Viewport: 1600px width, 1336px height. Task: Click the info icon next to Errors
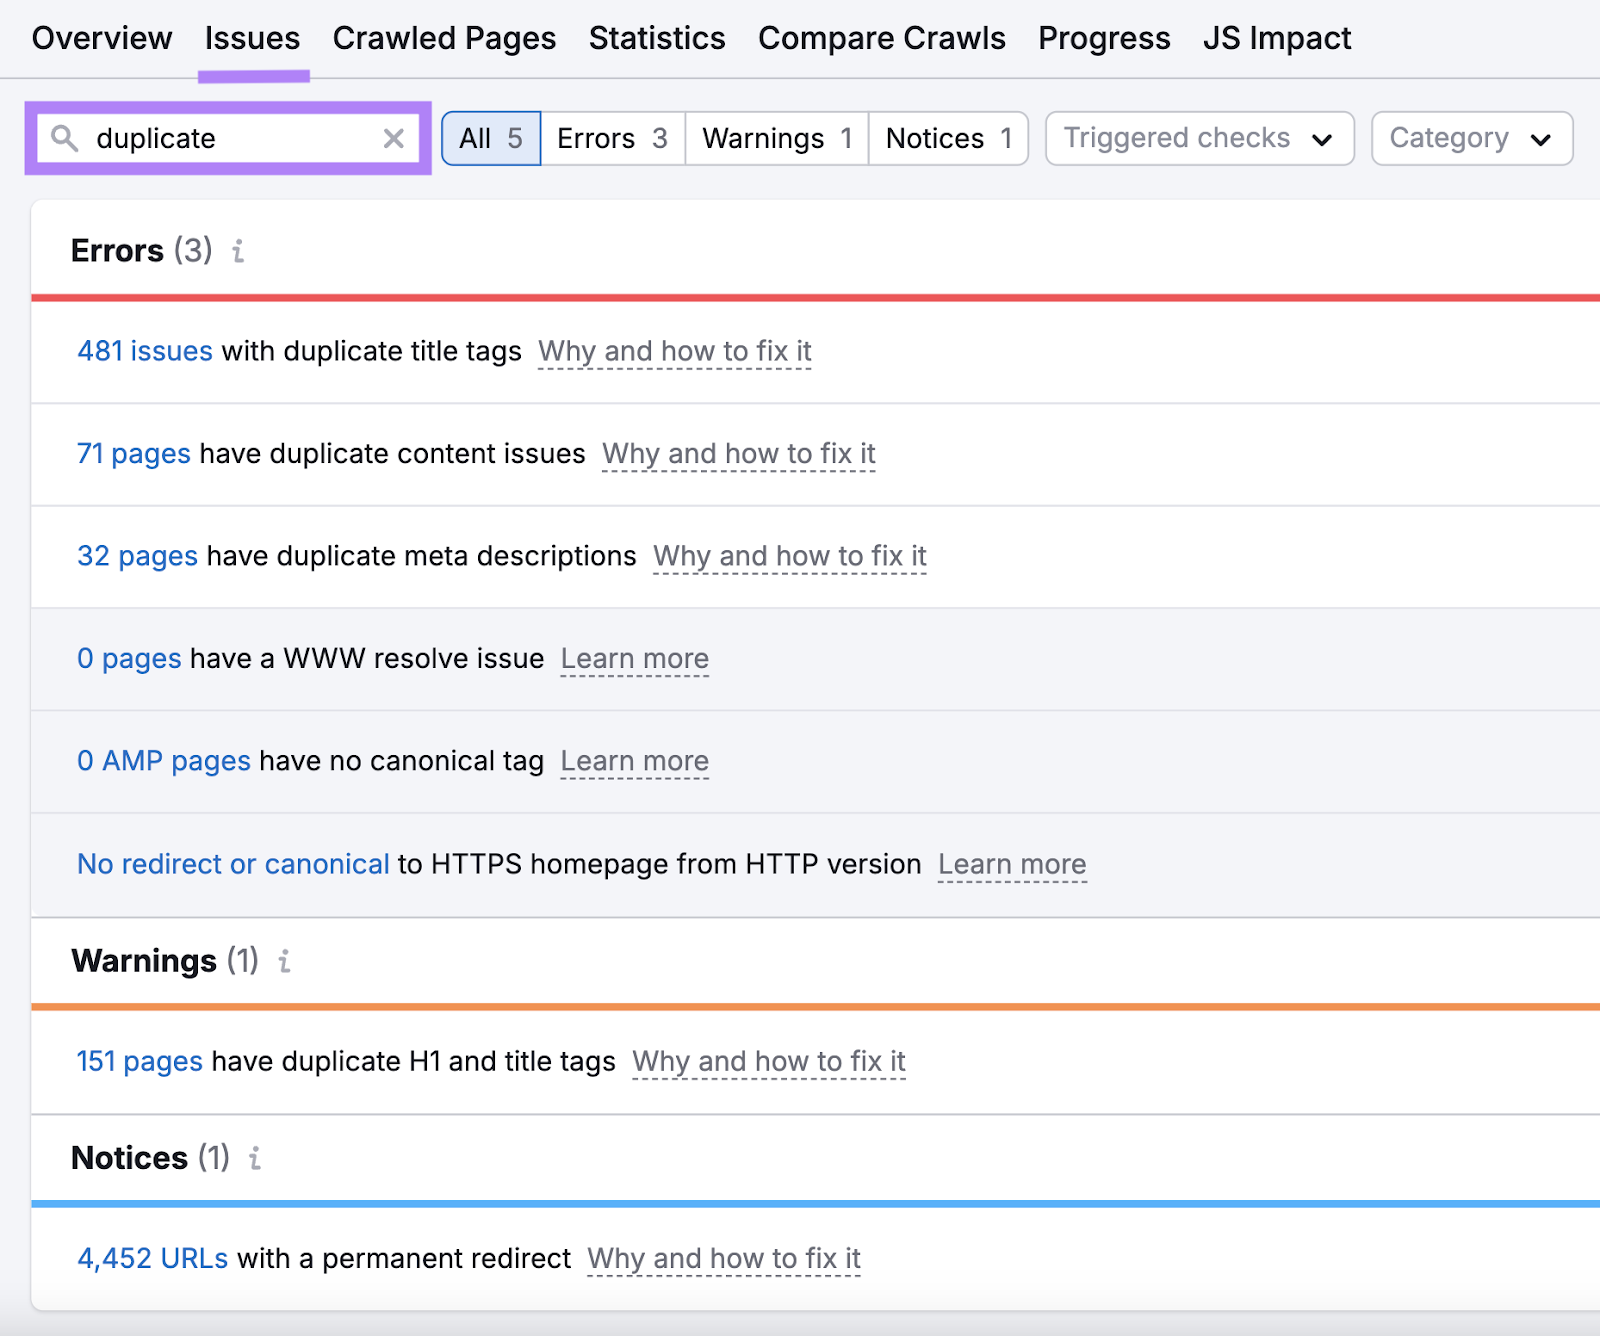237,252
